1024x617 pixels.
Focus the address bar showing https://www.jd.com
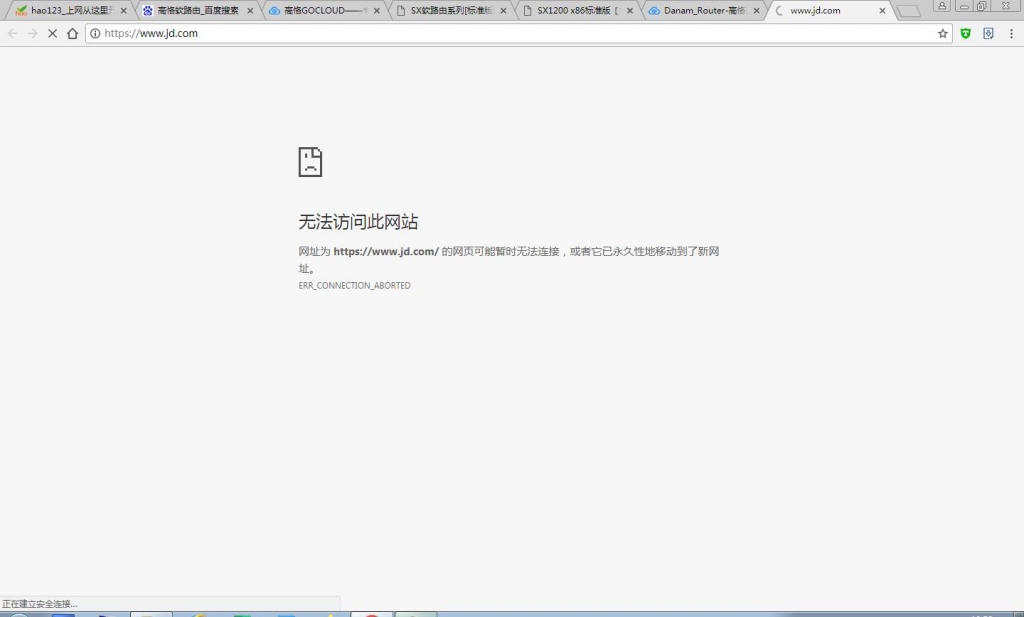[x=519, y=33]
